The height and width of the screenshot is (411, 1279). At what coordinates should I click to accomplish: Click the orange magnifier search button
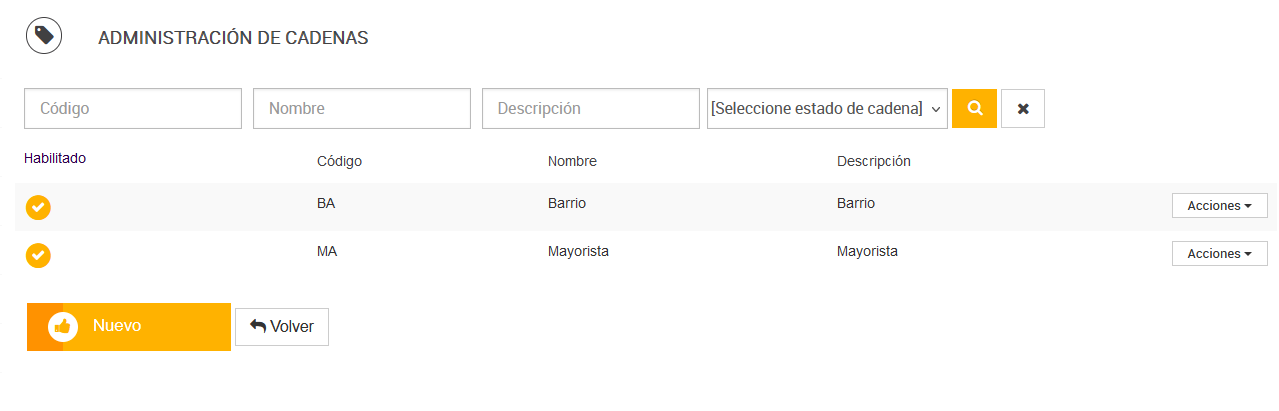(974, 108)
